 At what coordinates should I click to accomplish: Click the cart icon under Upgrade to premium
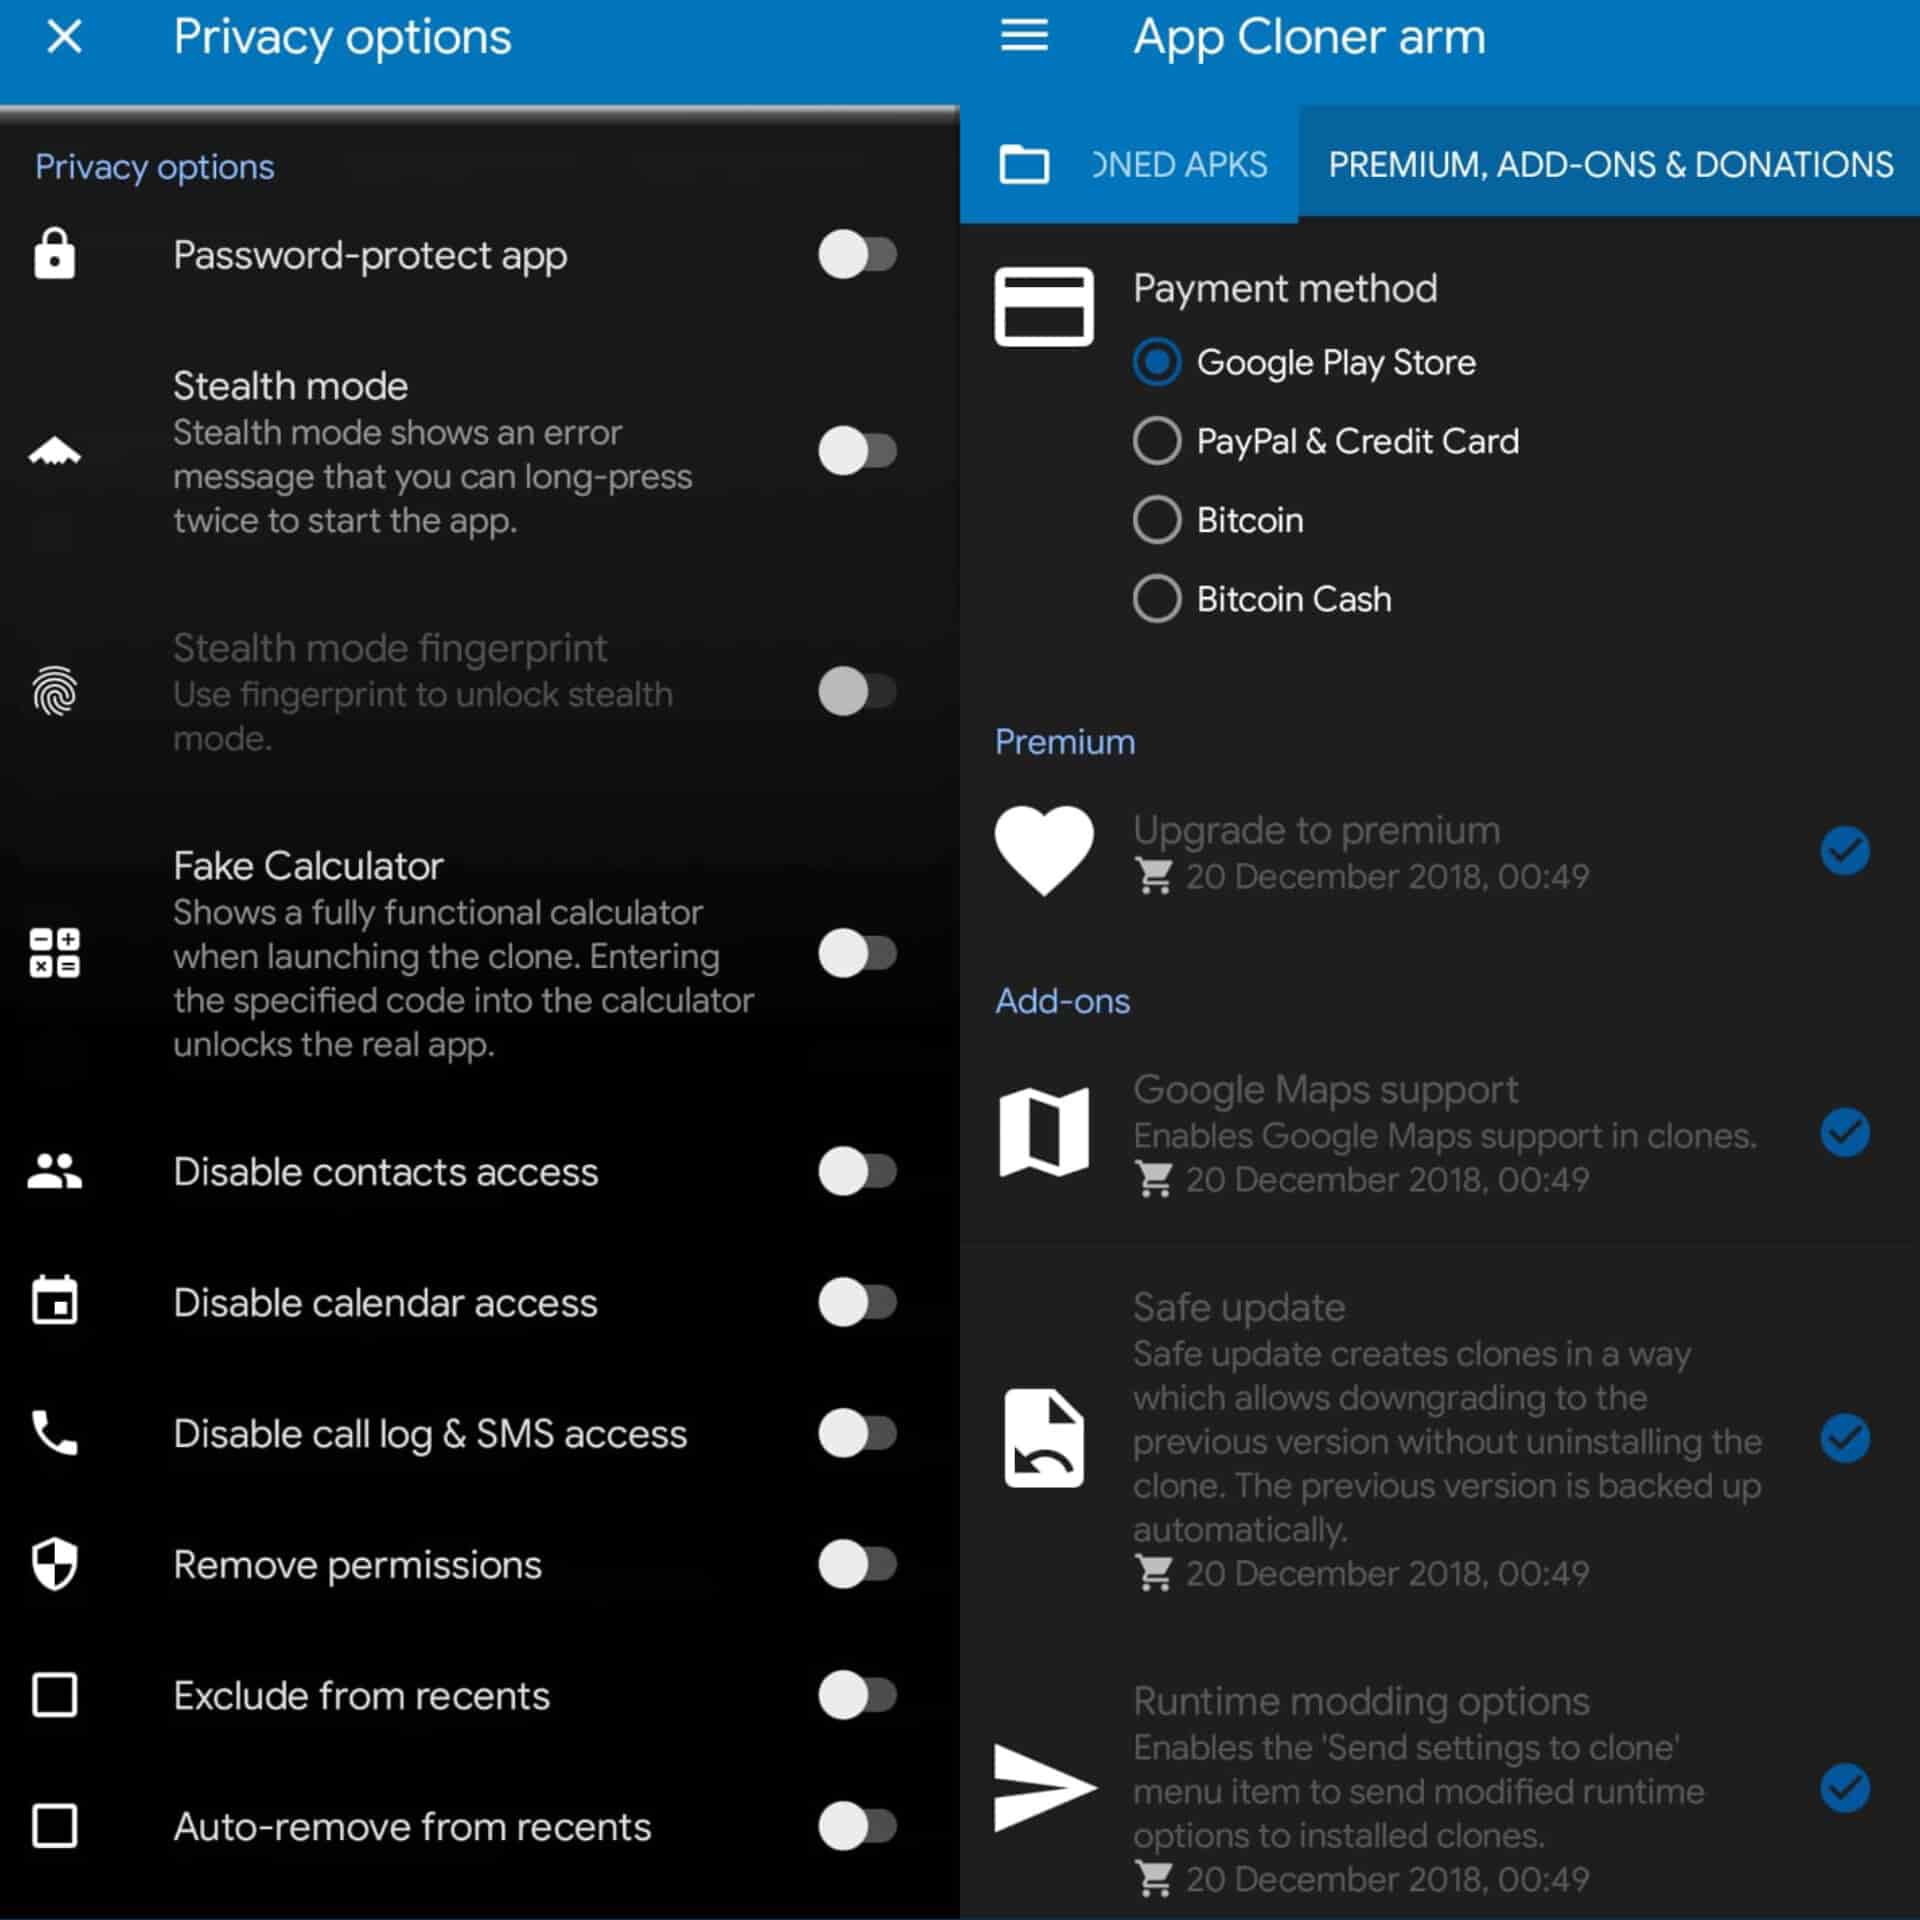coord(1154,877)
